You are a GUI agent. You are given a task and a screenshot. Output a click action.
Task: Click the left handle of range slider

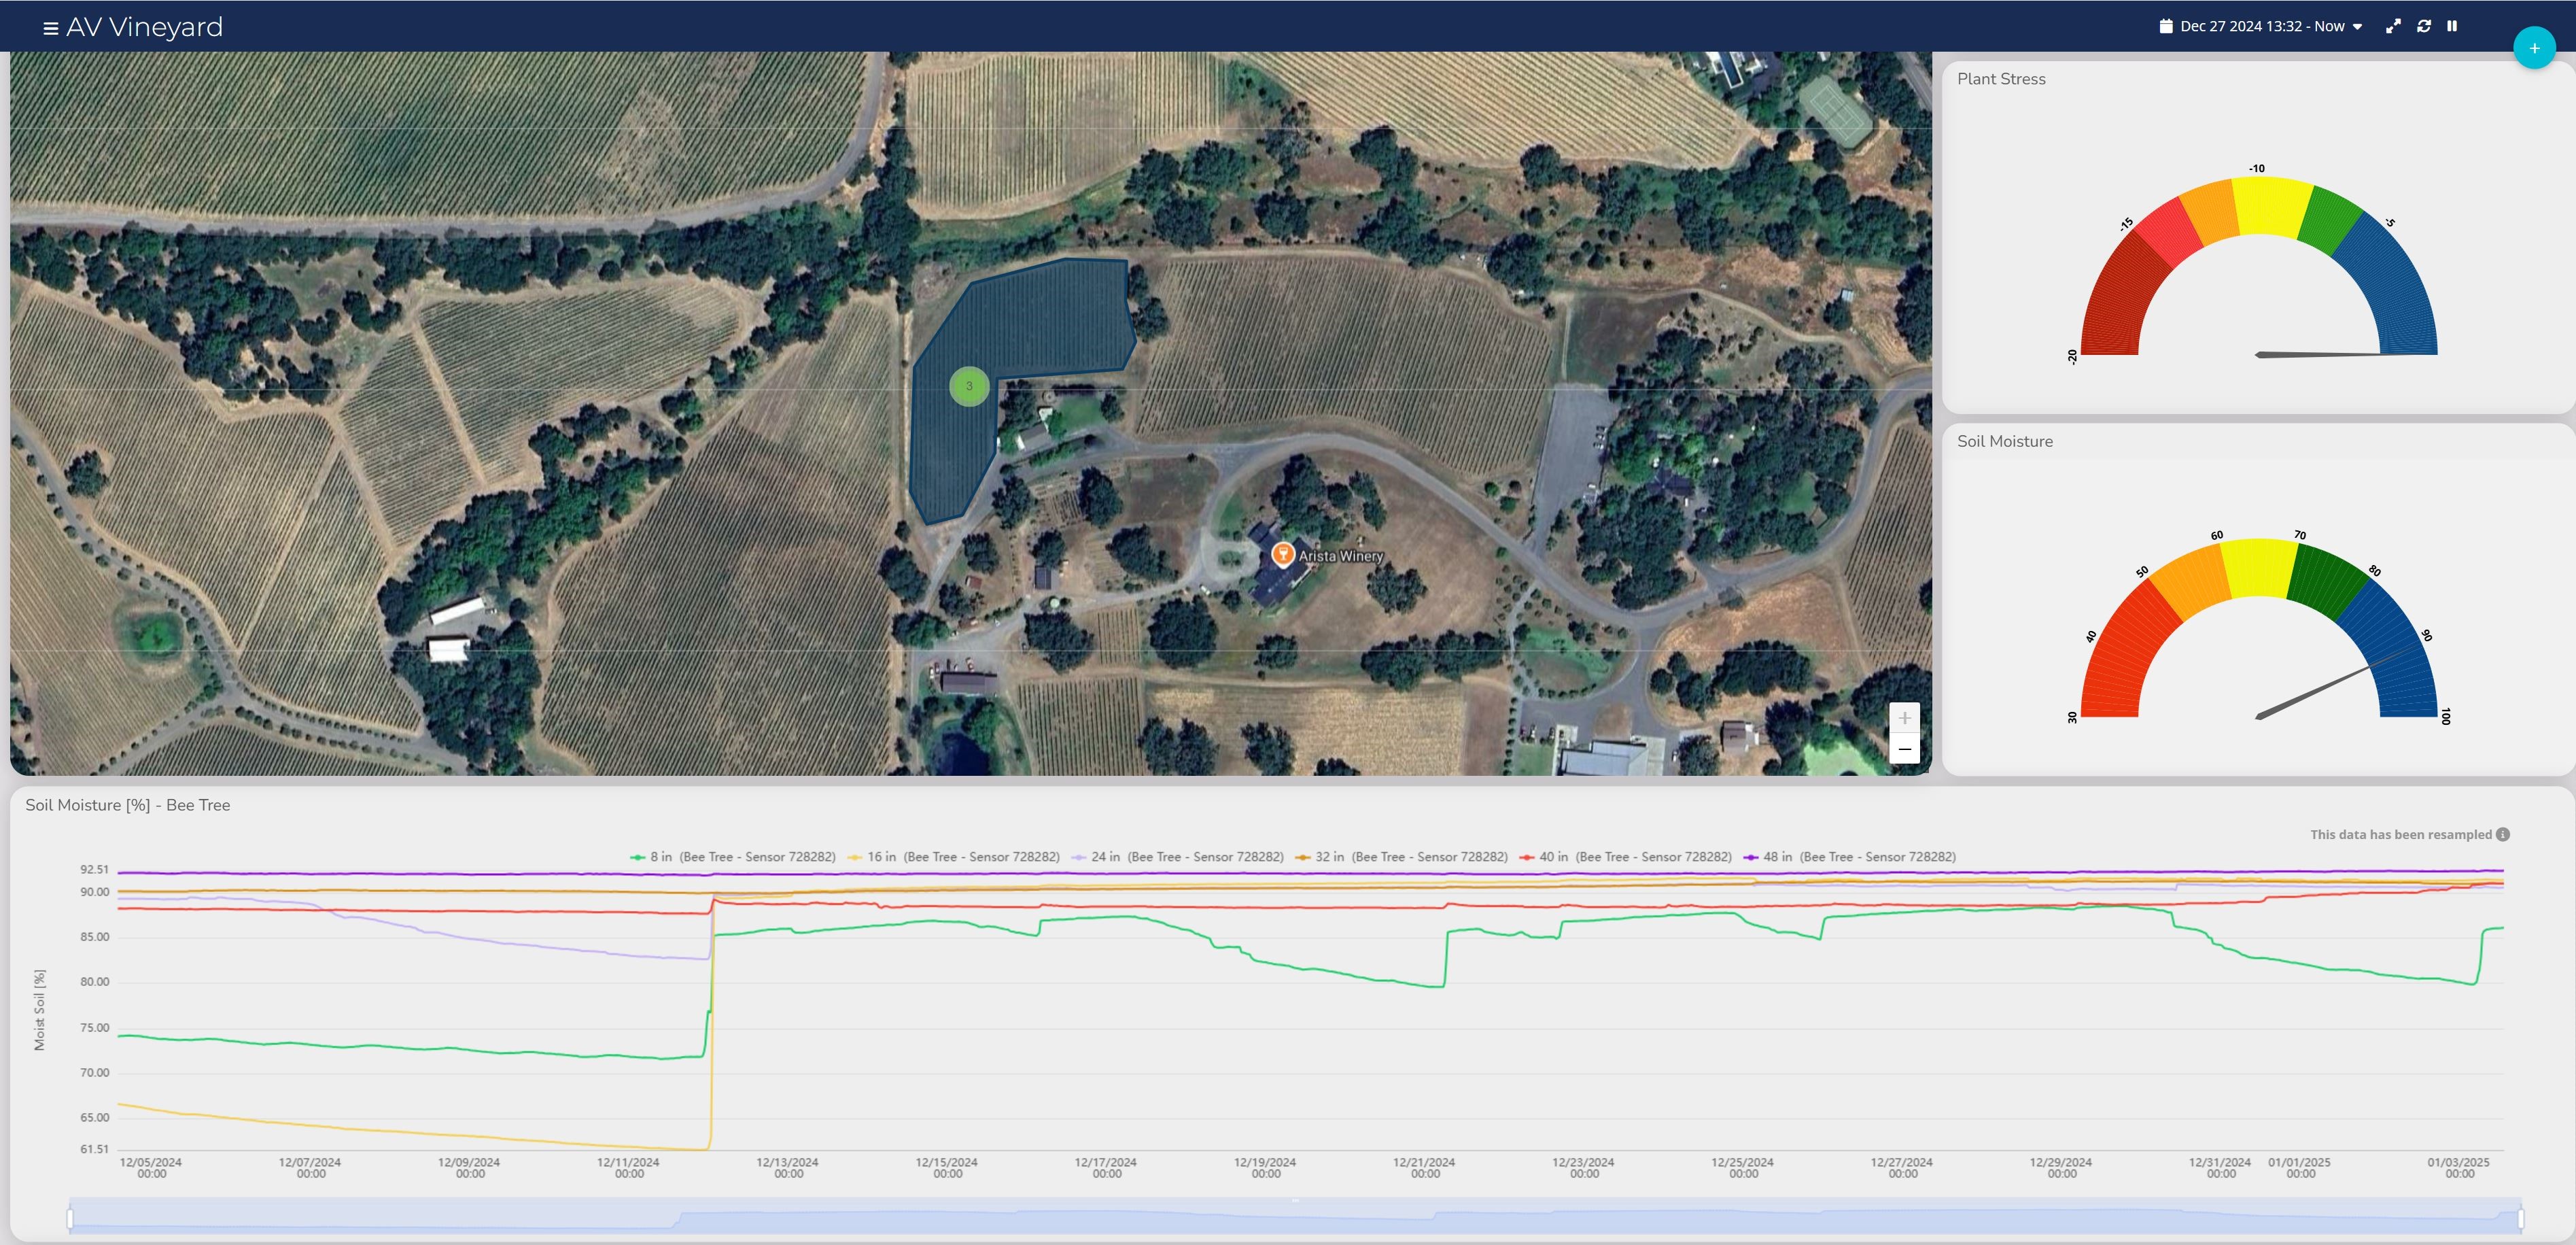click(70, 1218)
